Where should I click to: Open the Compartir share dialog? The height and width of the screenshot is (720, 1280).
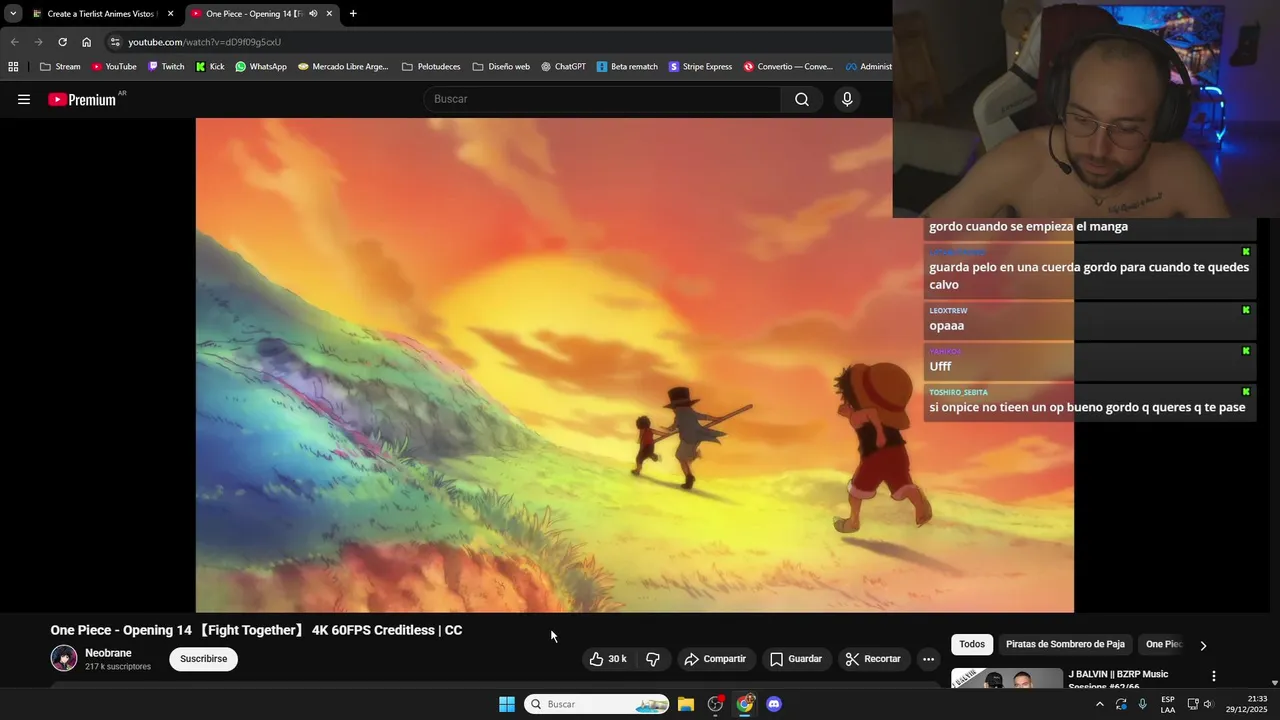click(x=715, y=659)
